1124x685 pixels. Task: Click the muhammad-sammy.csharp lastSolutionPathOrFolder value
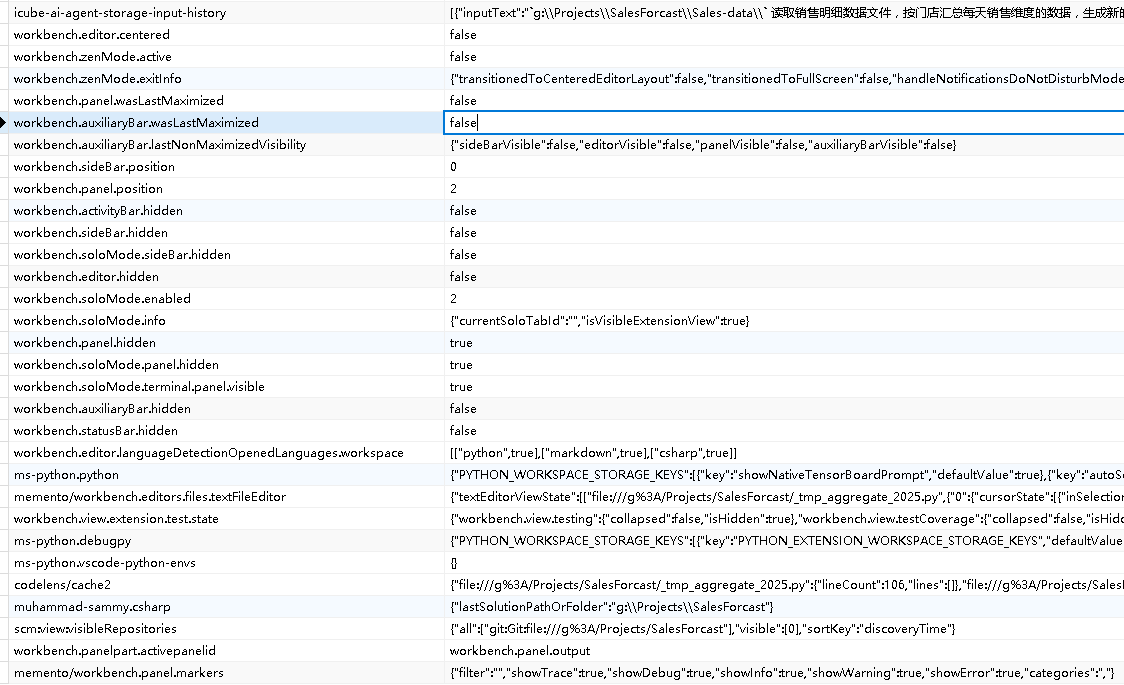612,607
